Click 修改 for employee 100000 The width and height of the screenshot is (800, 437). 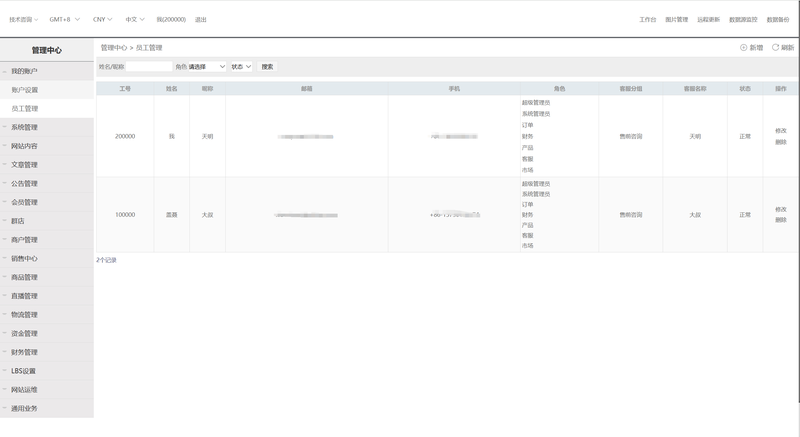[x=781, y=210]
